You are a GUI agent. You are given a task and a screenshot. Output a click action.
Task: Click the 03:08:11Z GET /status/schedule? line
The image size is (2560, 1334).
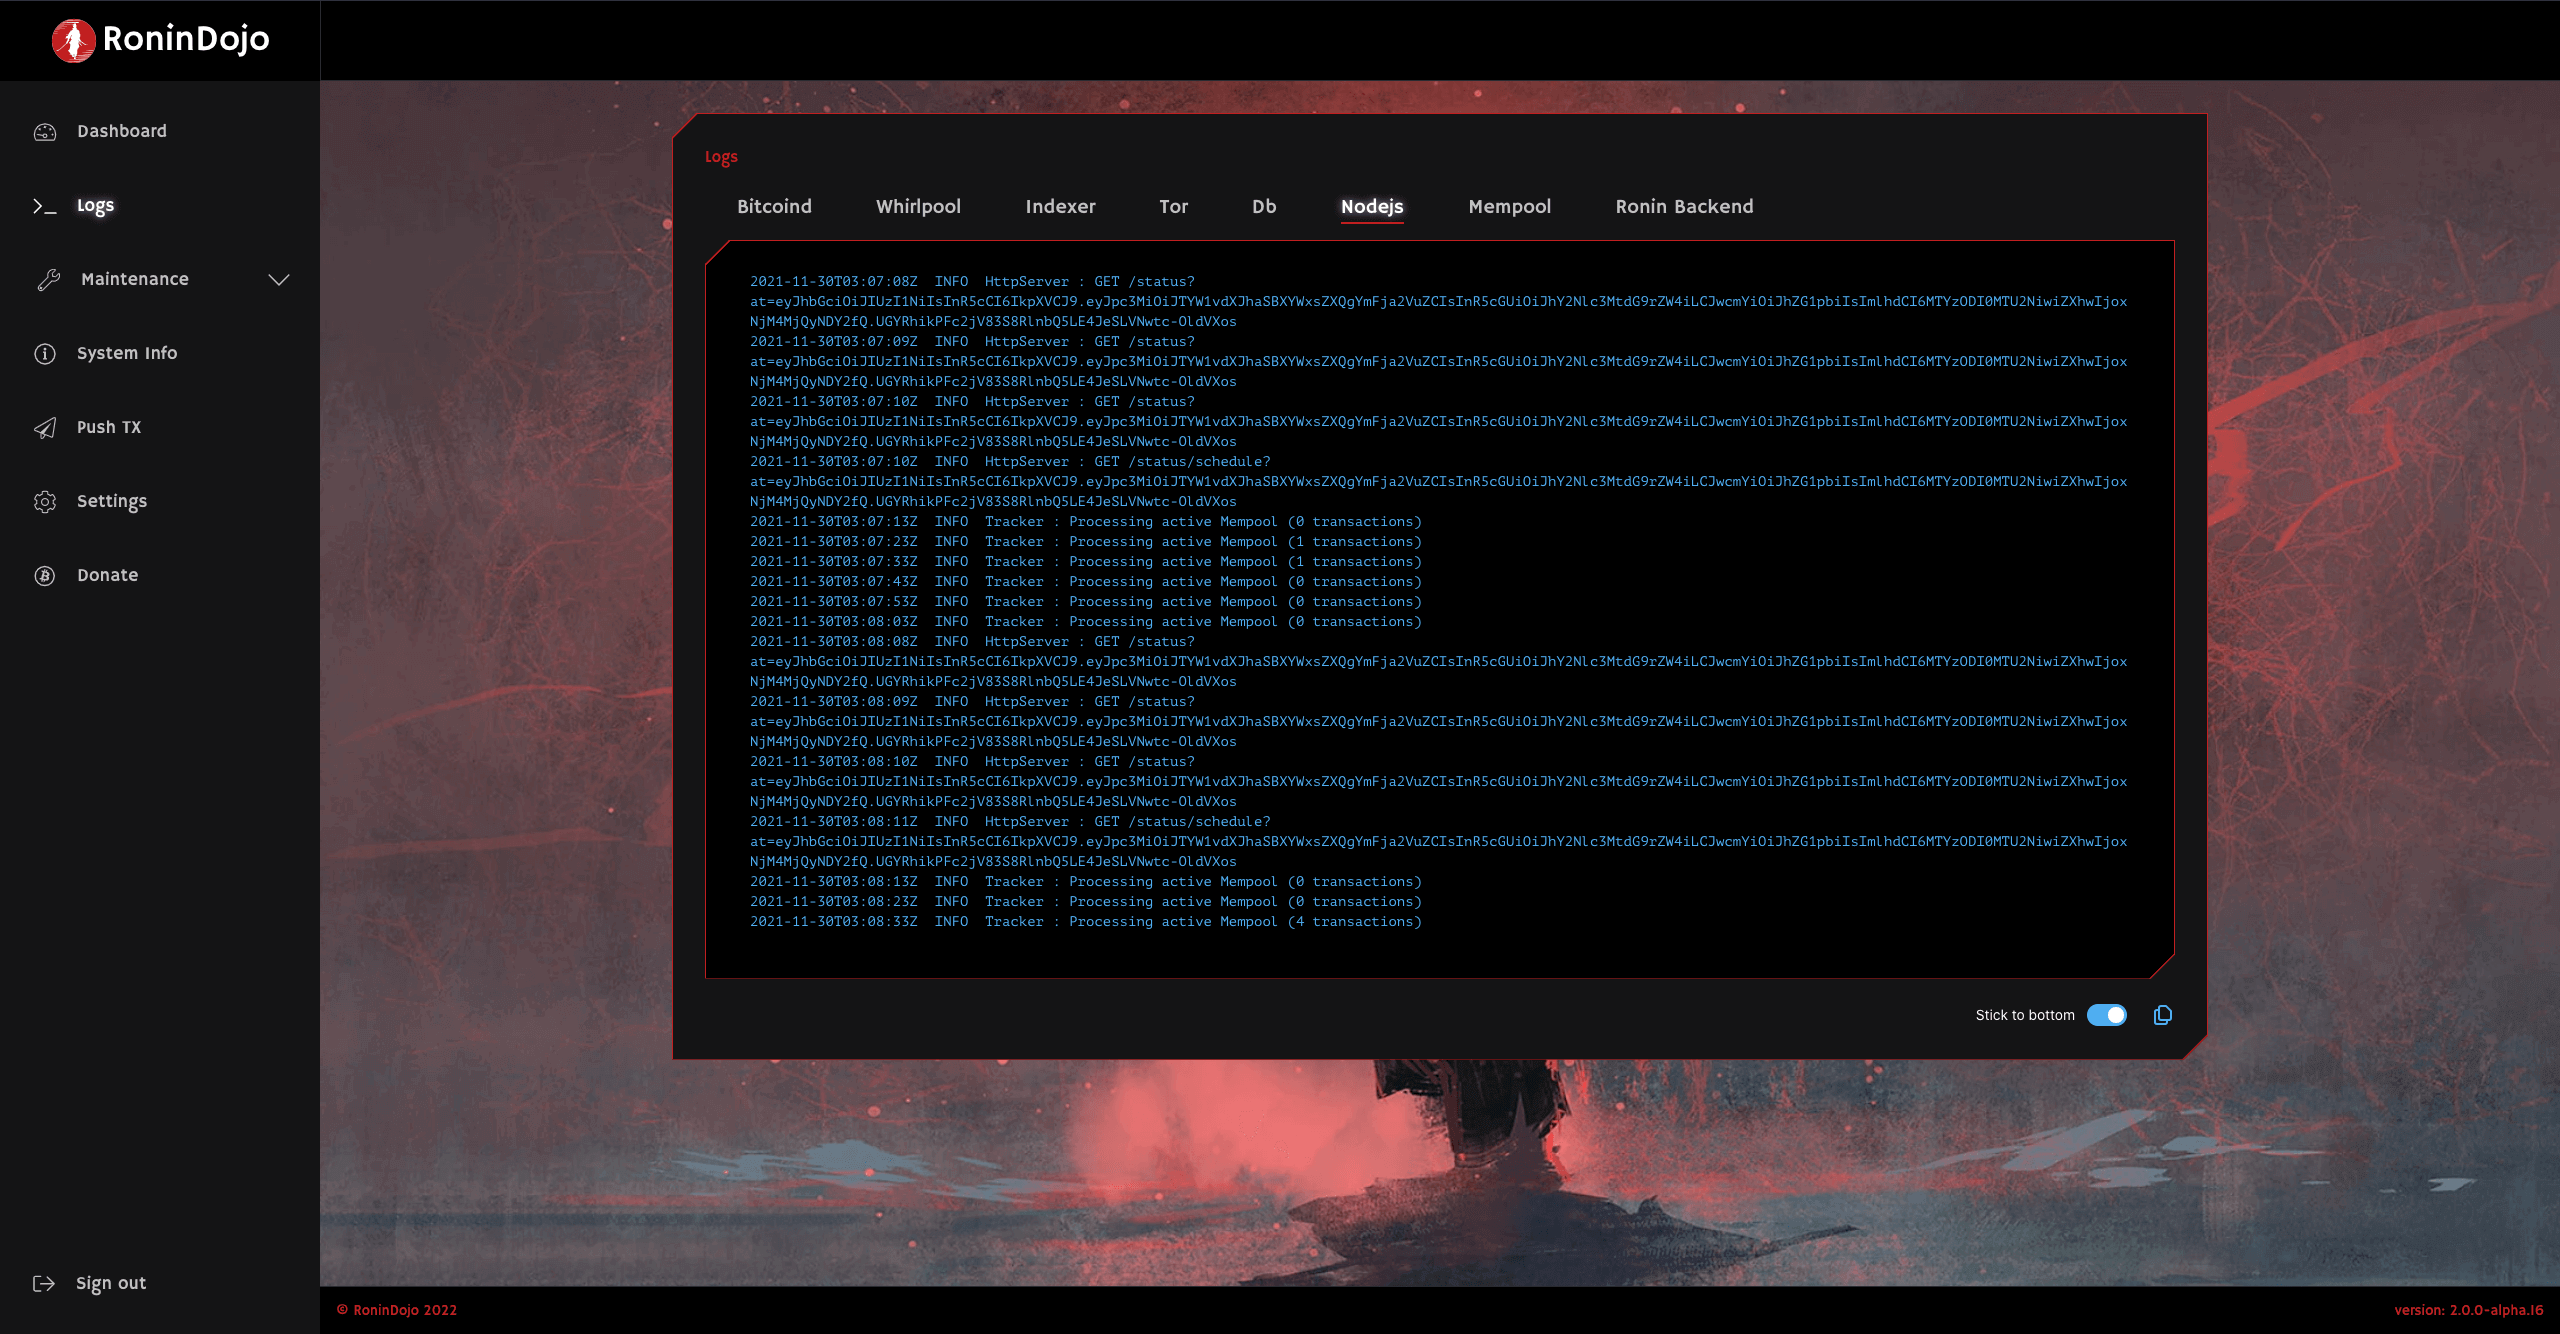[x=1010, y=822]
